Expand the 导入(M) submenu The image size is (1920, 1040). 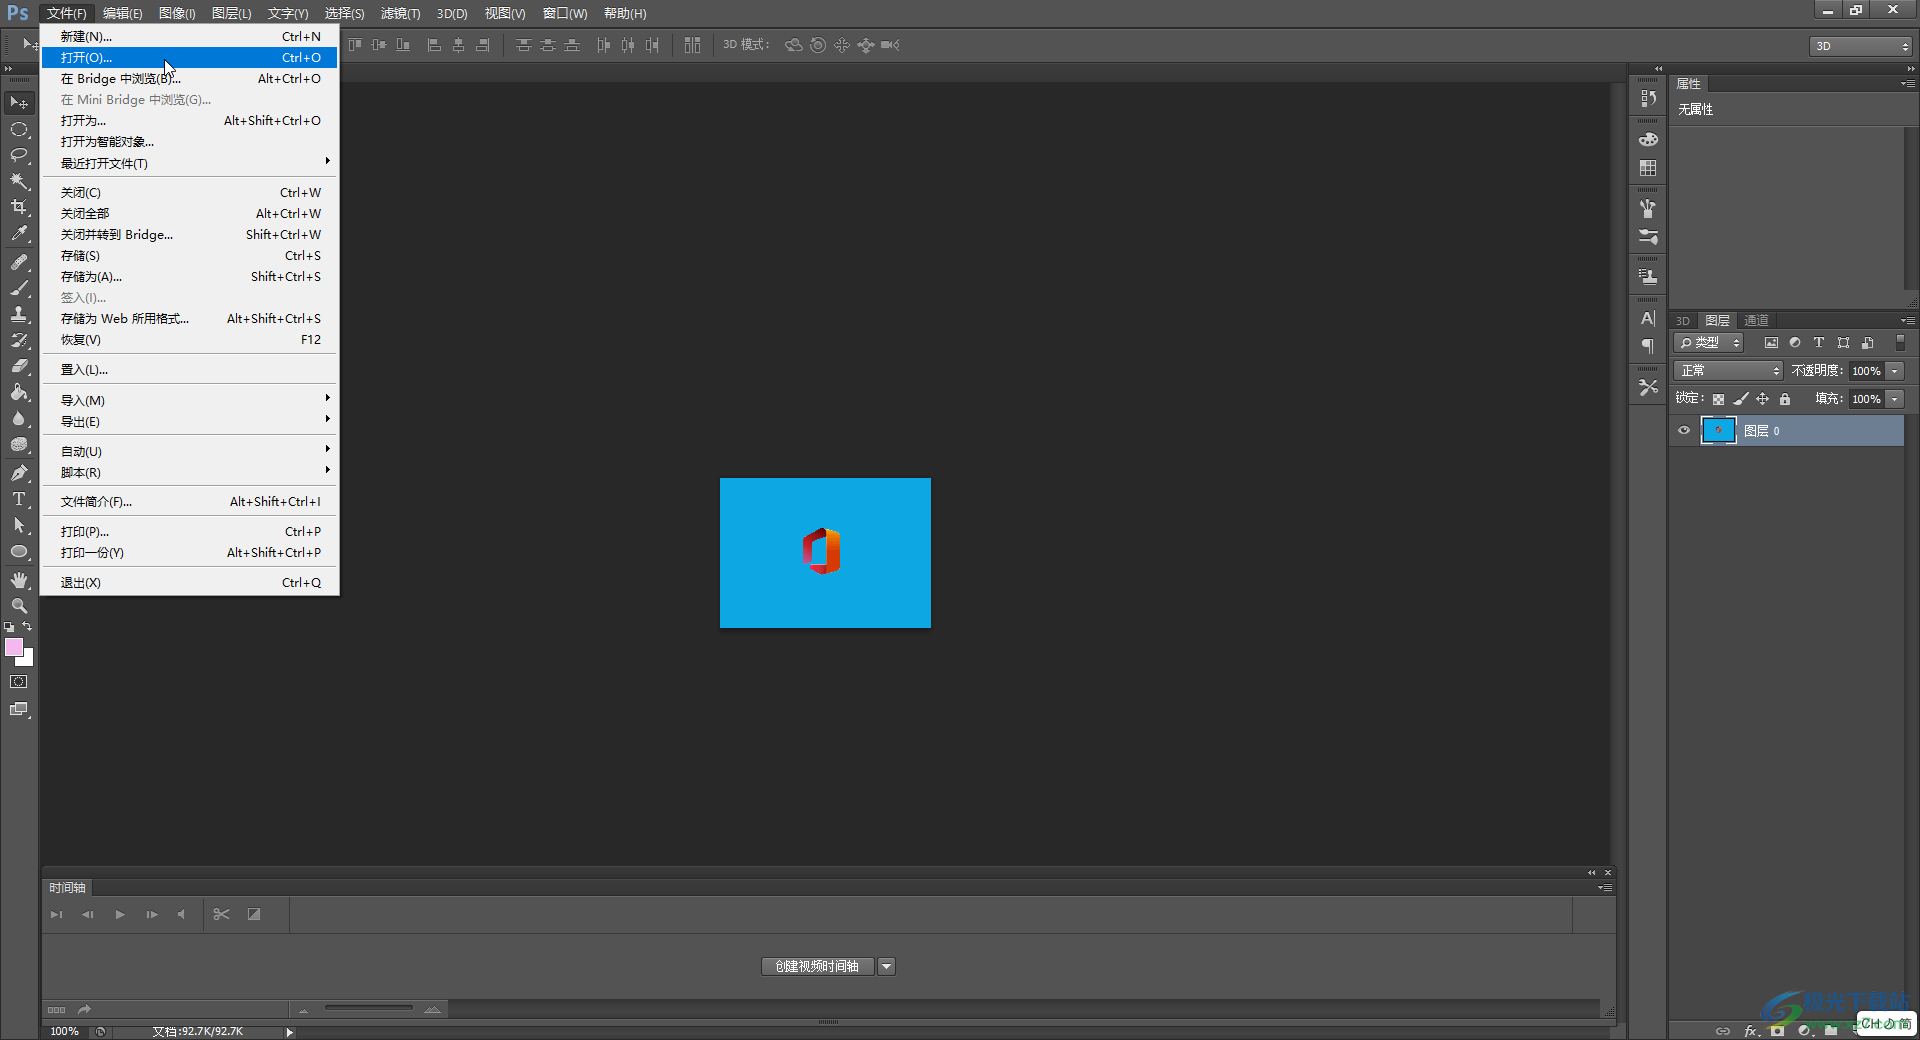tap(190, 400)
